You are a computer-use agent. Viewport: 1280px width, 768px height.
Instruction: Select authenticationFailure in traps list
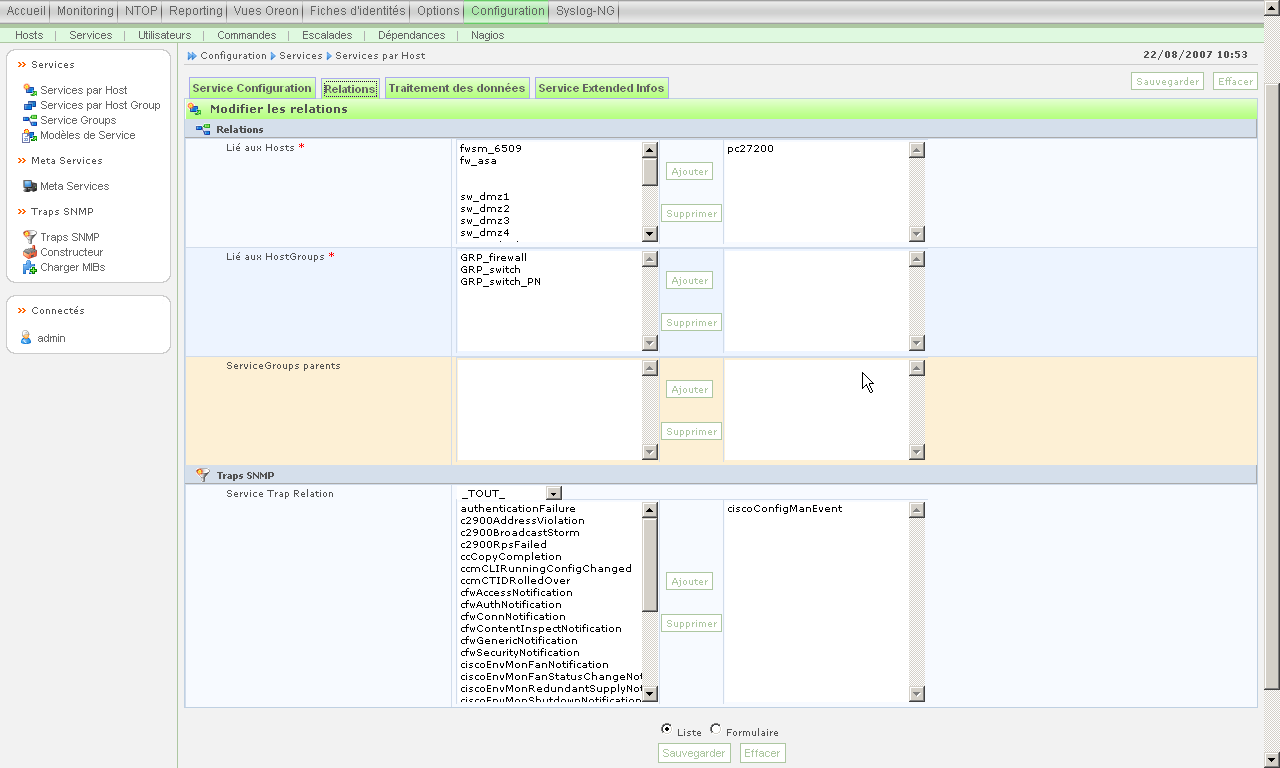[518, 508]
